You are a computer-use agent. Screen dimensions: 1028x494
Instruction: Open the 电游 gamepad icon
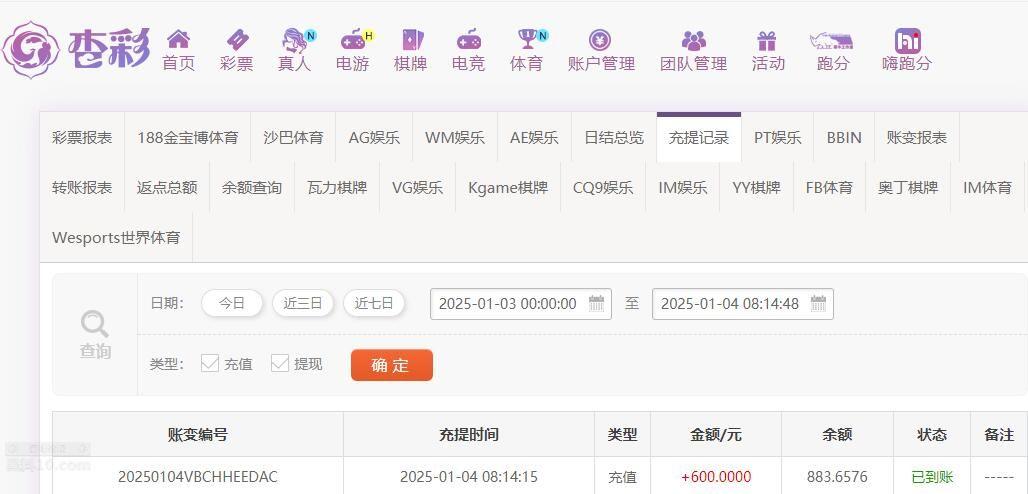[353, 40]
